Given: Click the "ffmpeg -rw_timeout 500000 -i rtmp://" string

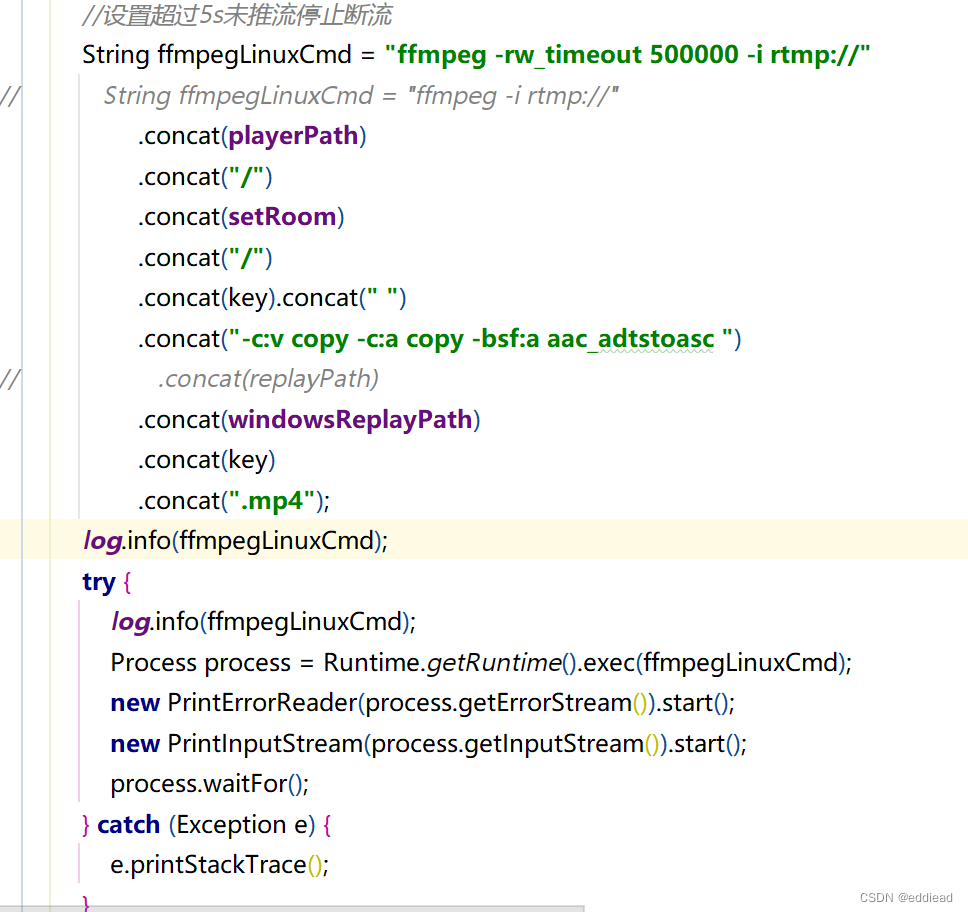Looking at the screenshot, I should click(x=627, y=55).
